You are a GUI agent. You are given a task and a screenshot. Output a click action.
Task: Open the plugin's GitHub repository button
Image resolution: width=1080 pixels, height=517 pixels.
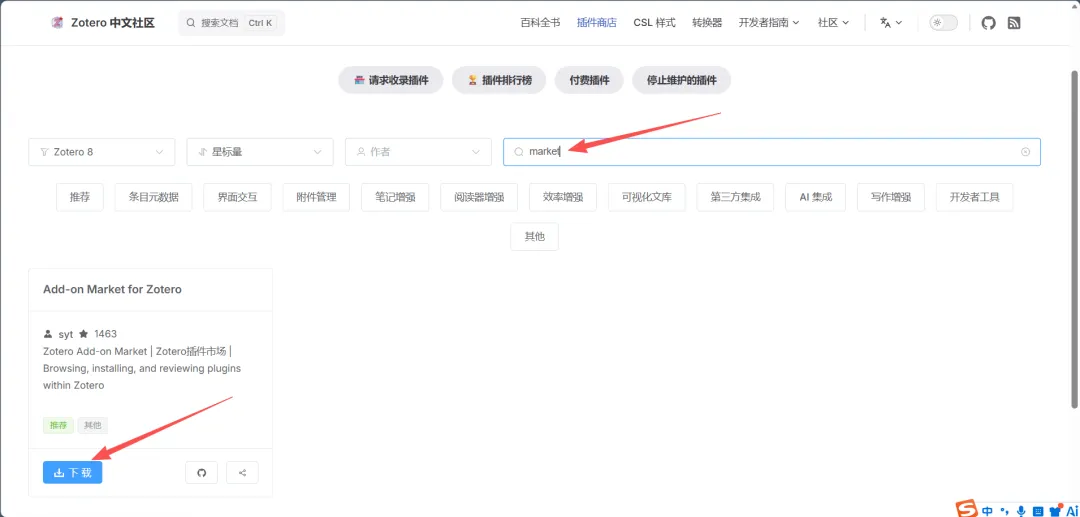201,472
